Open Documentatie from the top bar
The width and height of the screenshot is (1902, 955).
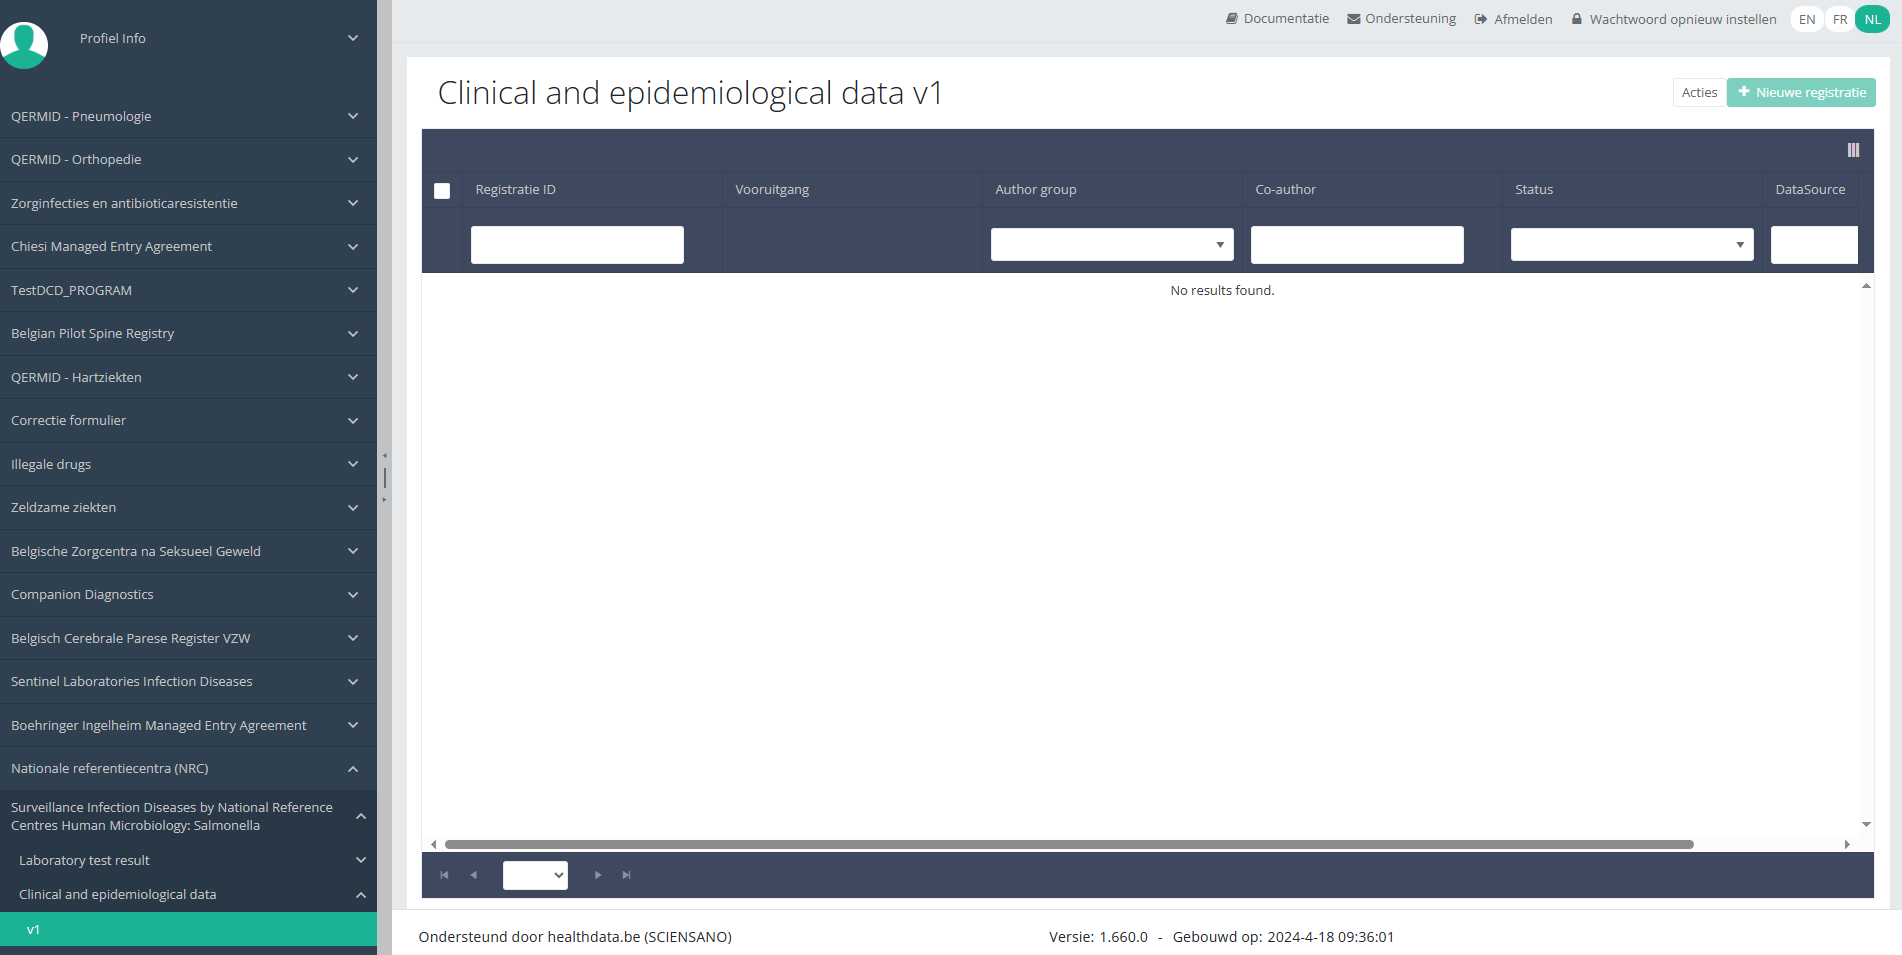(x=1277, y=19)
